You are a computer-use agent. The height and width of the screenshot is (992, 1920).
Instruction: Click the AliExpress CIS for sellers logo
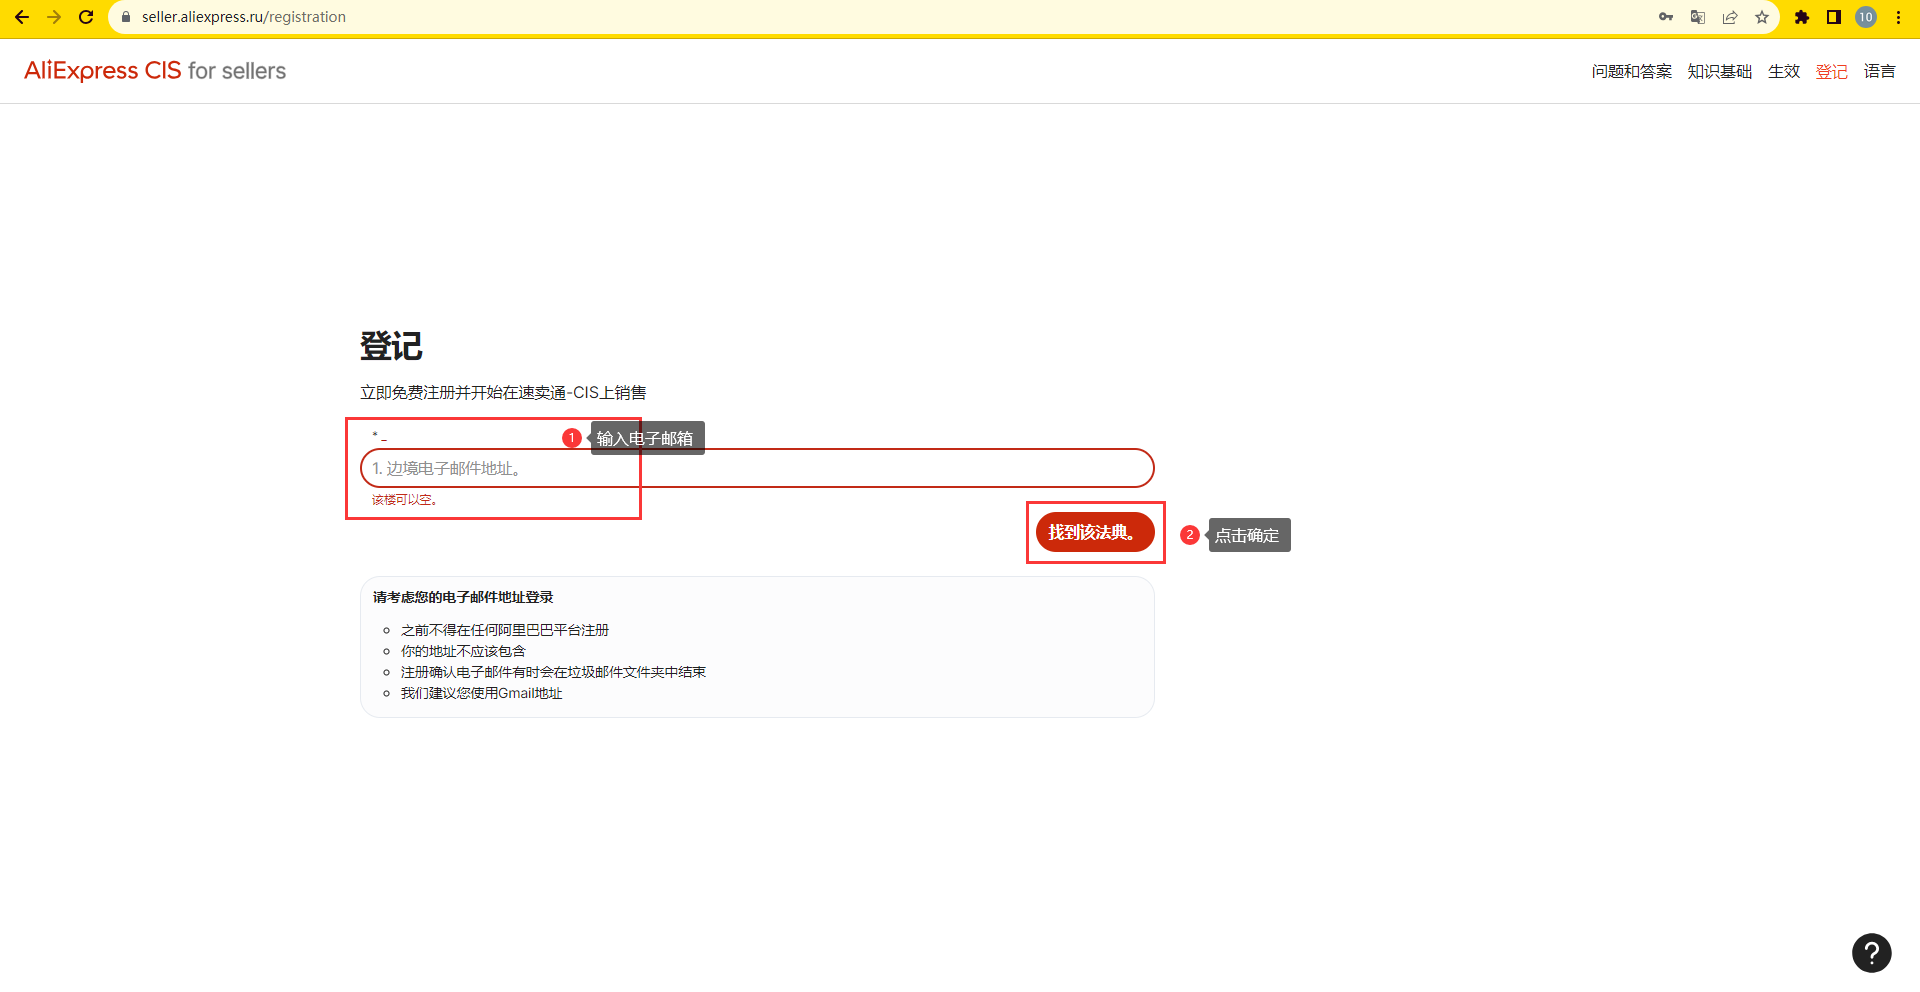(155, 71)
